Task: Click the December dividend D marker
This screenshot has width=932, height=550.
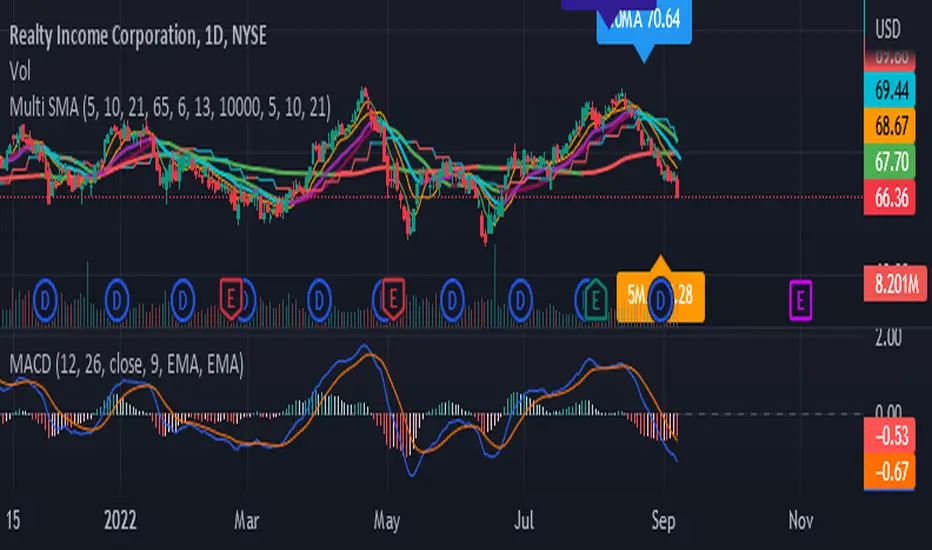Action: 45,300
